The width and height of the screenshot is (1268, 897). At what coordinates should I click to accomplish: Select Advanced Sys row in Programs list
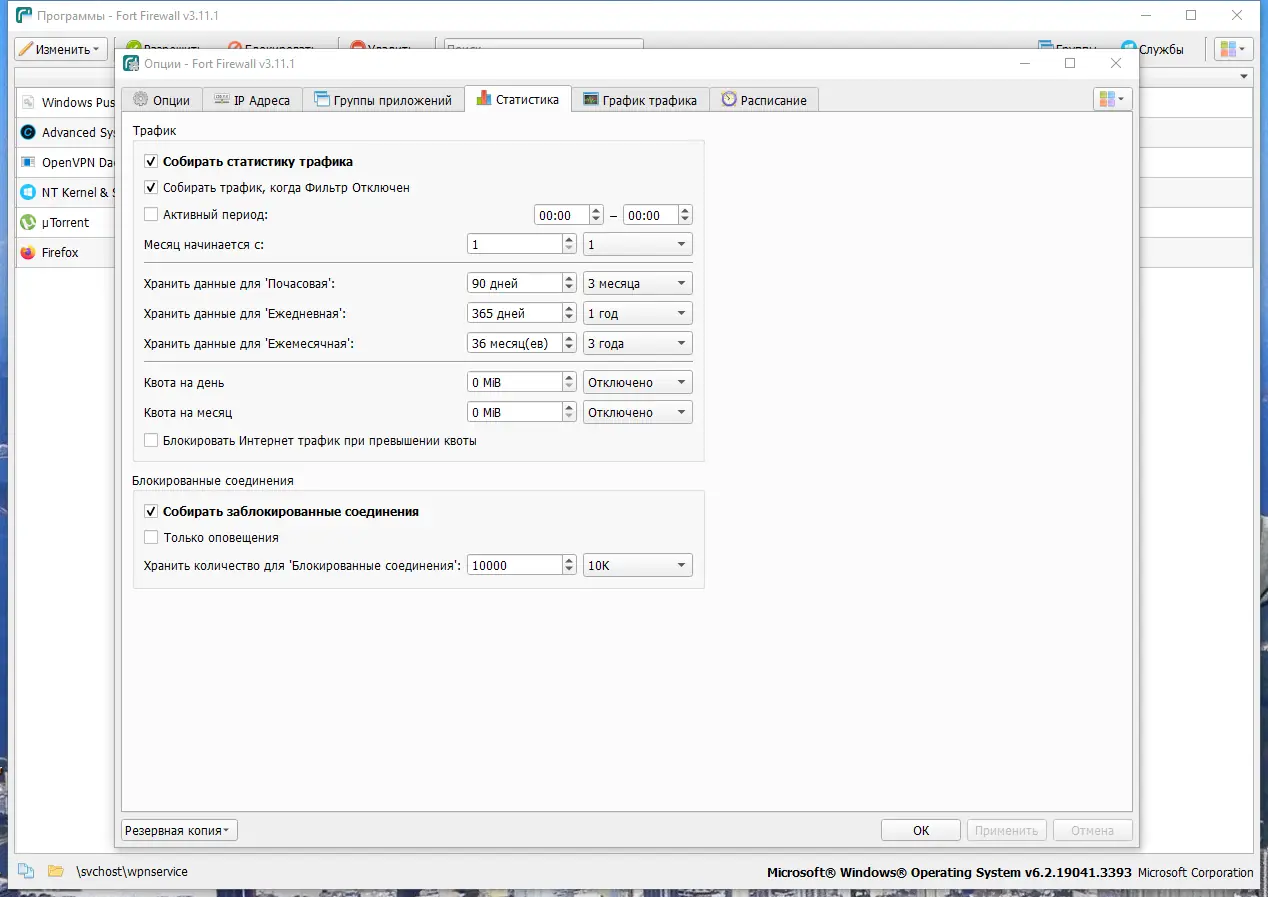66,132
